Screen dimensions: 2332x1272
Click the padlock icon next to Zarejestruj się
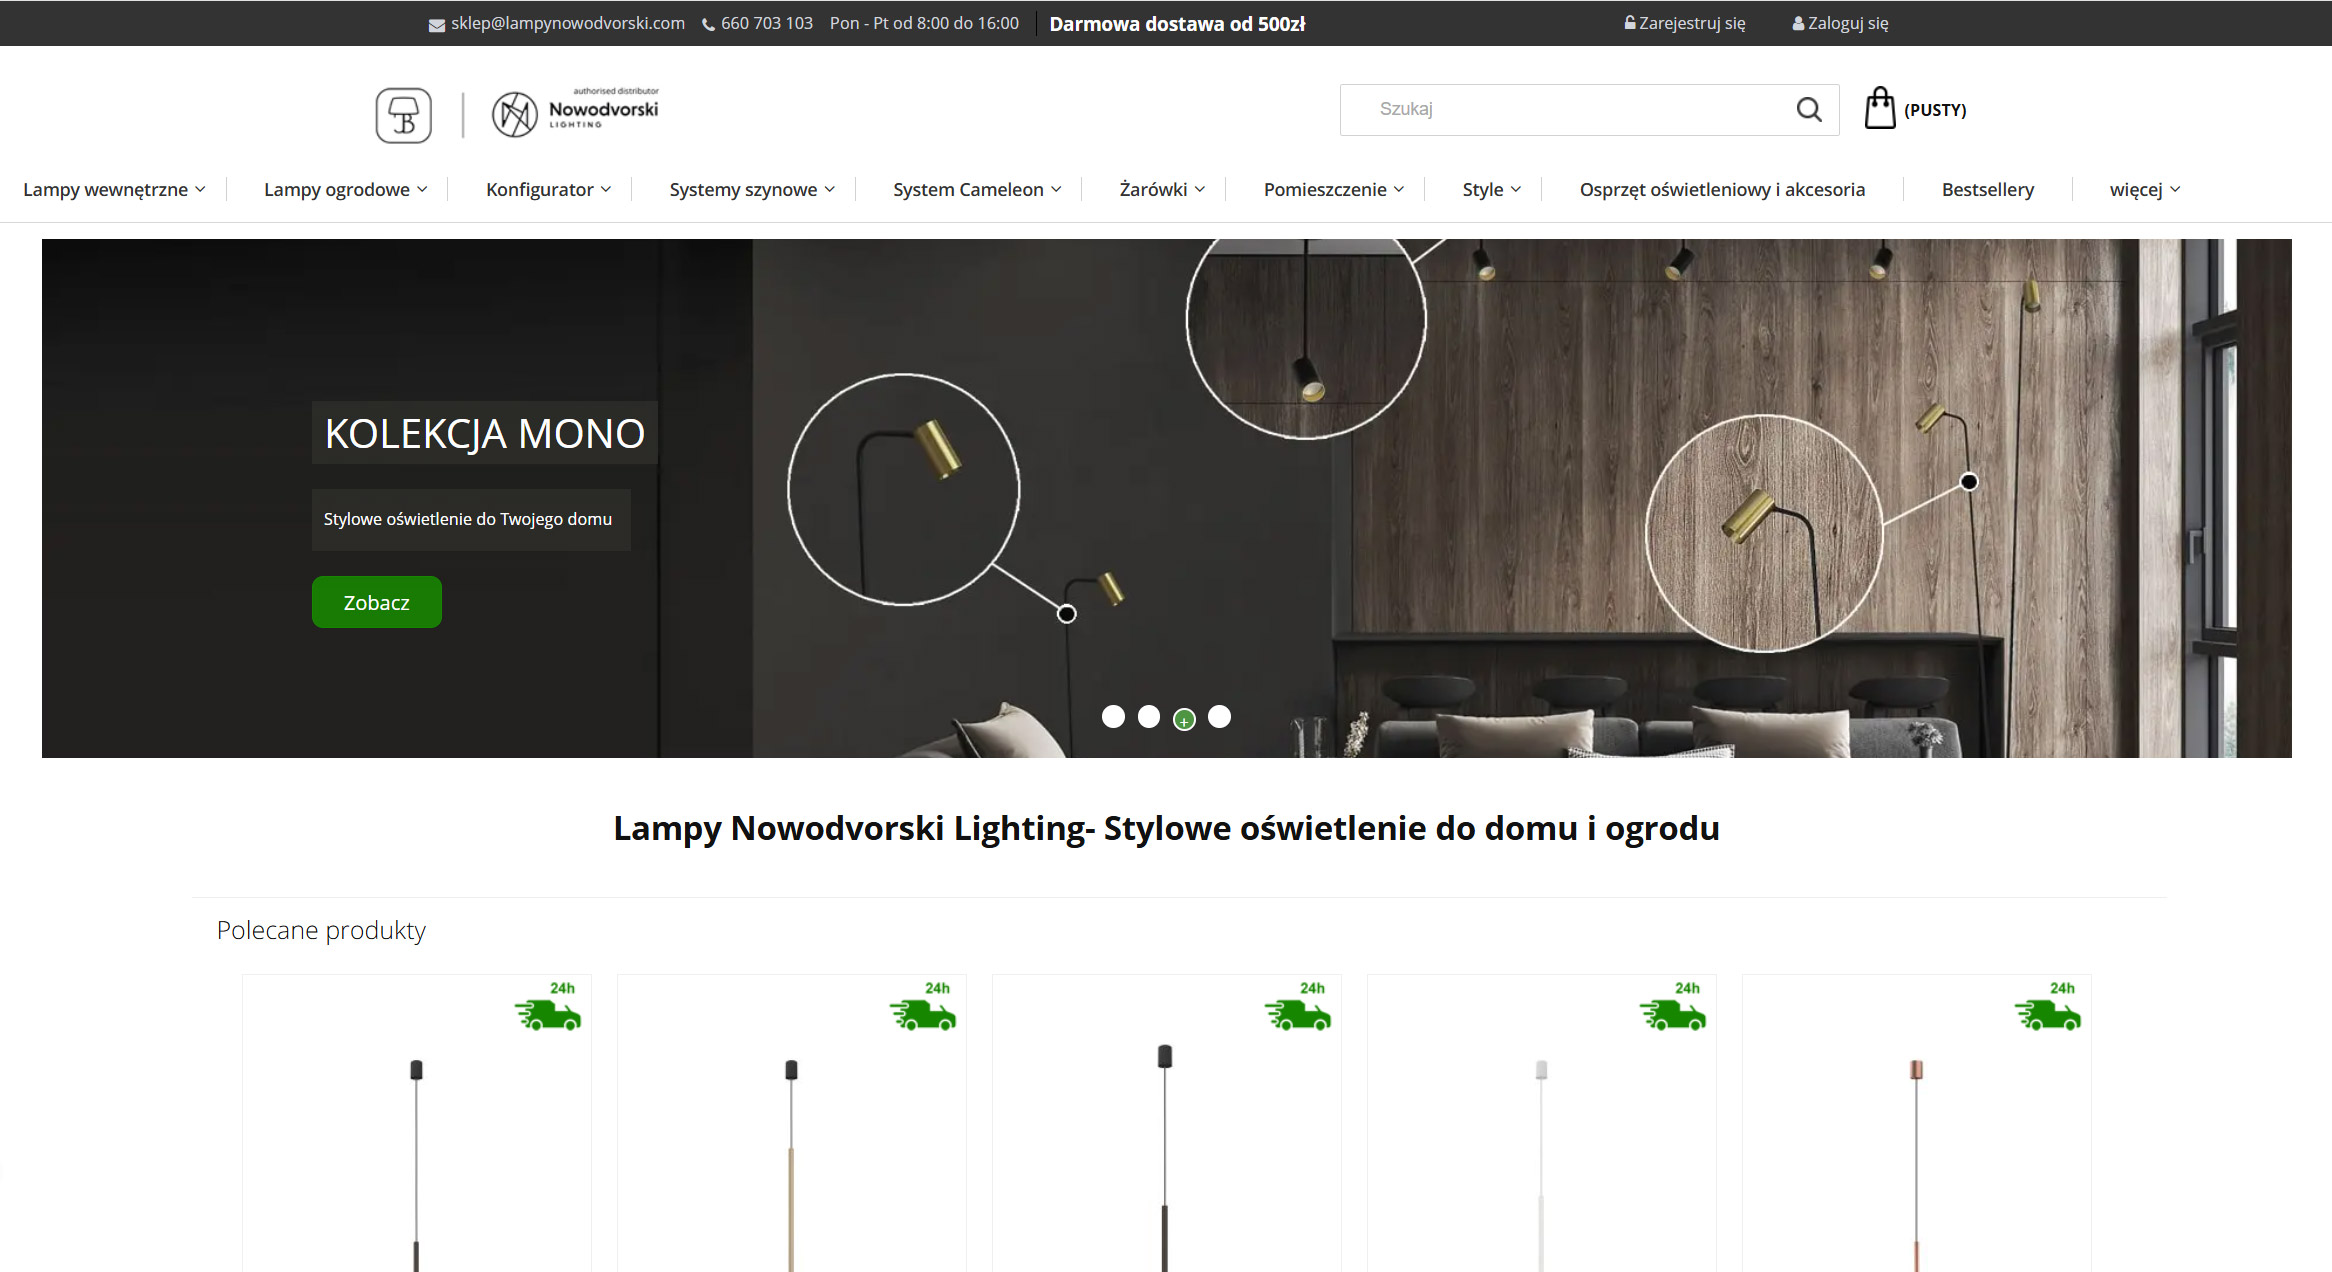click(1629, 21)
